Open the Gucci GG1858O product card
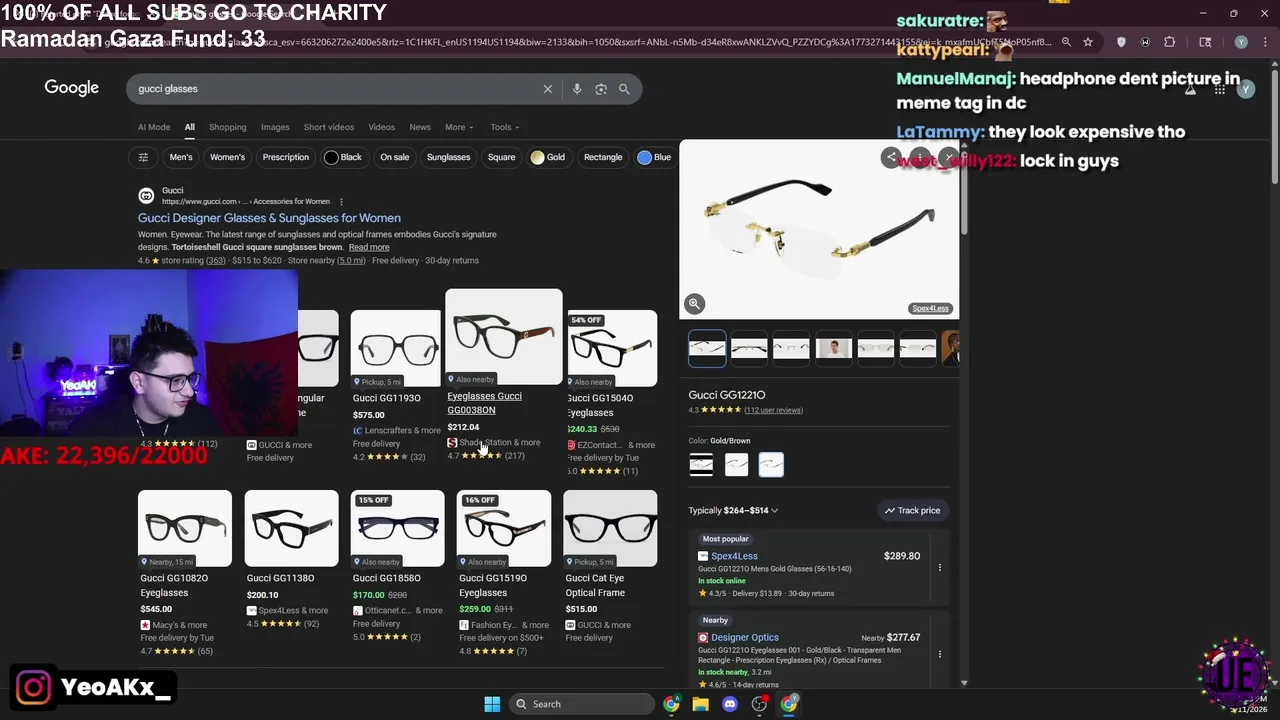 pos(397,567)
